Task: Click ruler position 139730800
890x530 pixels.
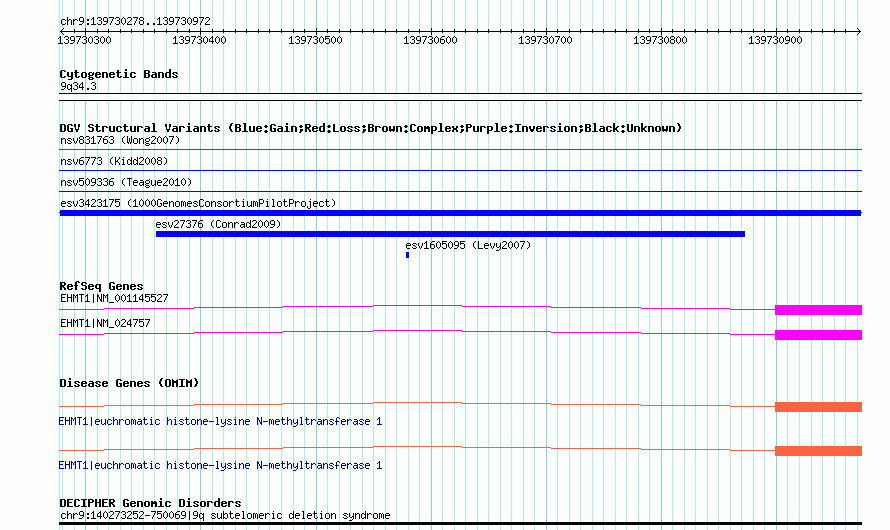Action: click(x=660, y=40)
